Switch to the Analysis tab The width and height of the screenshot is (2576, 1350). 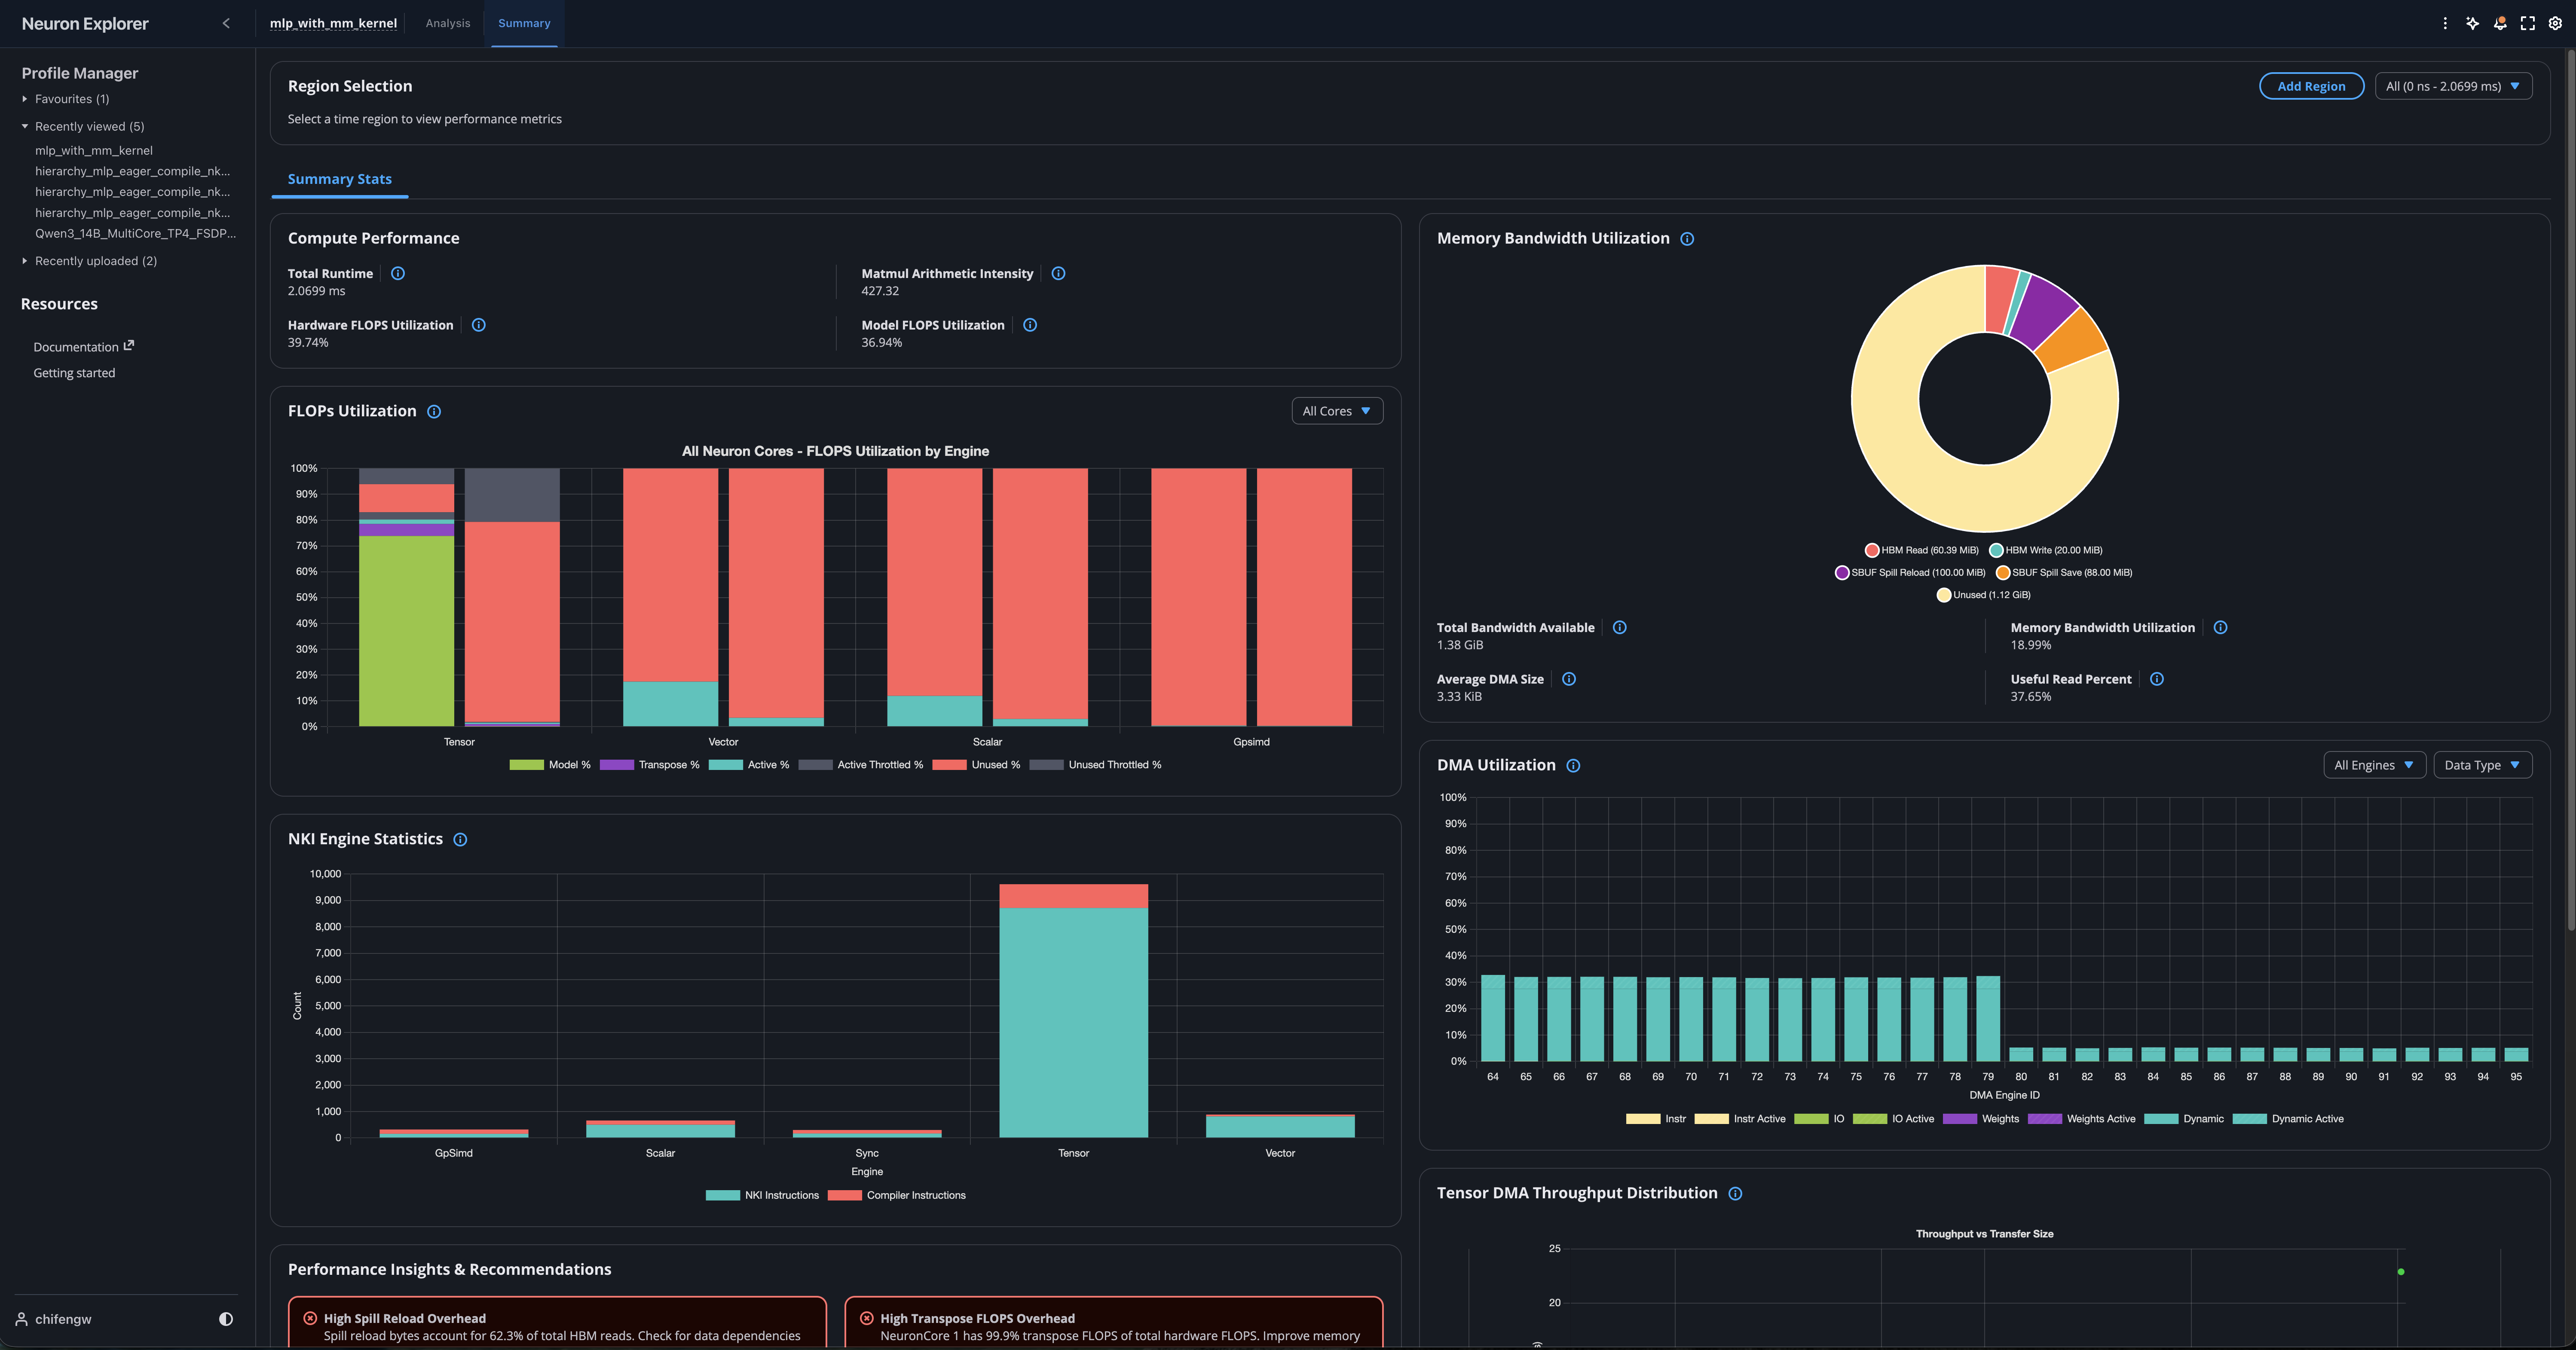click(x=448, y=23)
